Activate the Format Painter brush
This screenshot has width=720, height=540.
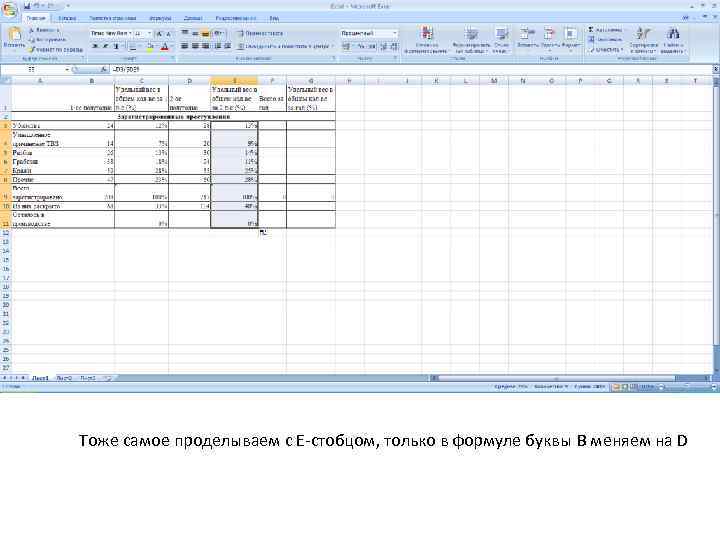55,49
